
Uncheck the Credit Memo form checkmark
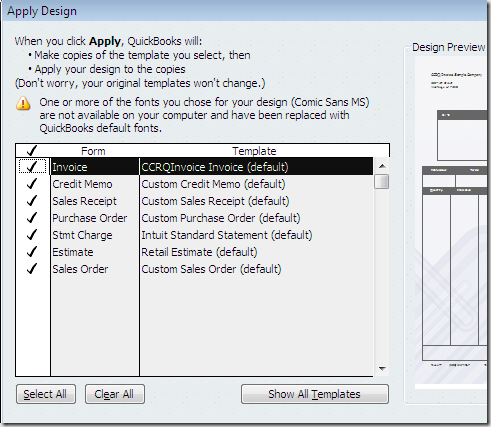(32, 184)
